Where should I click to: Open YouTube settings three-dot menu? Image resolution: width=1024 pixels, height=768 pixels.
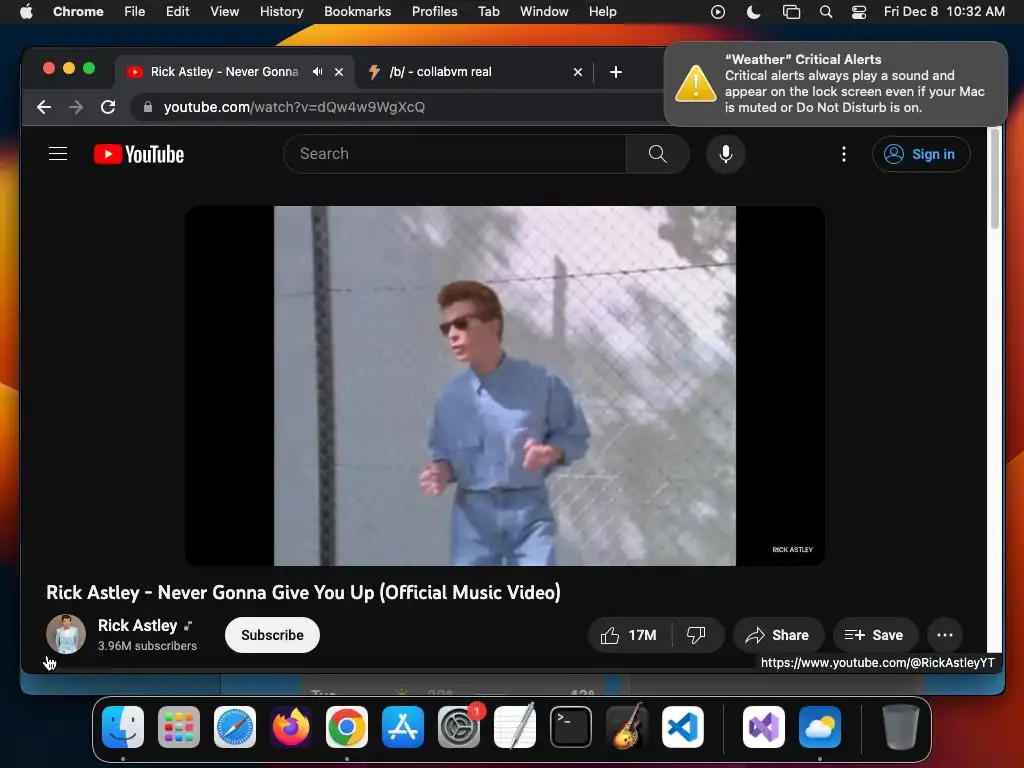844,154
